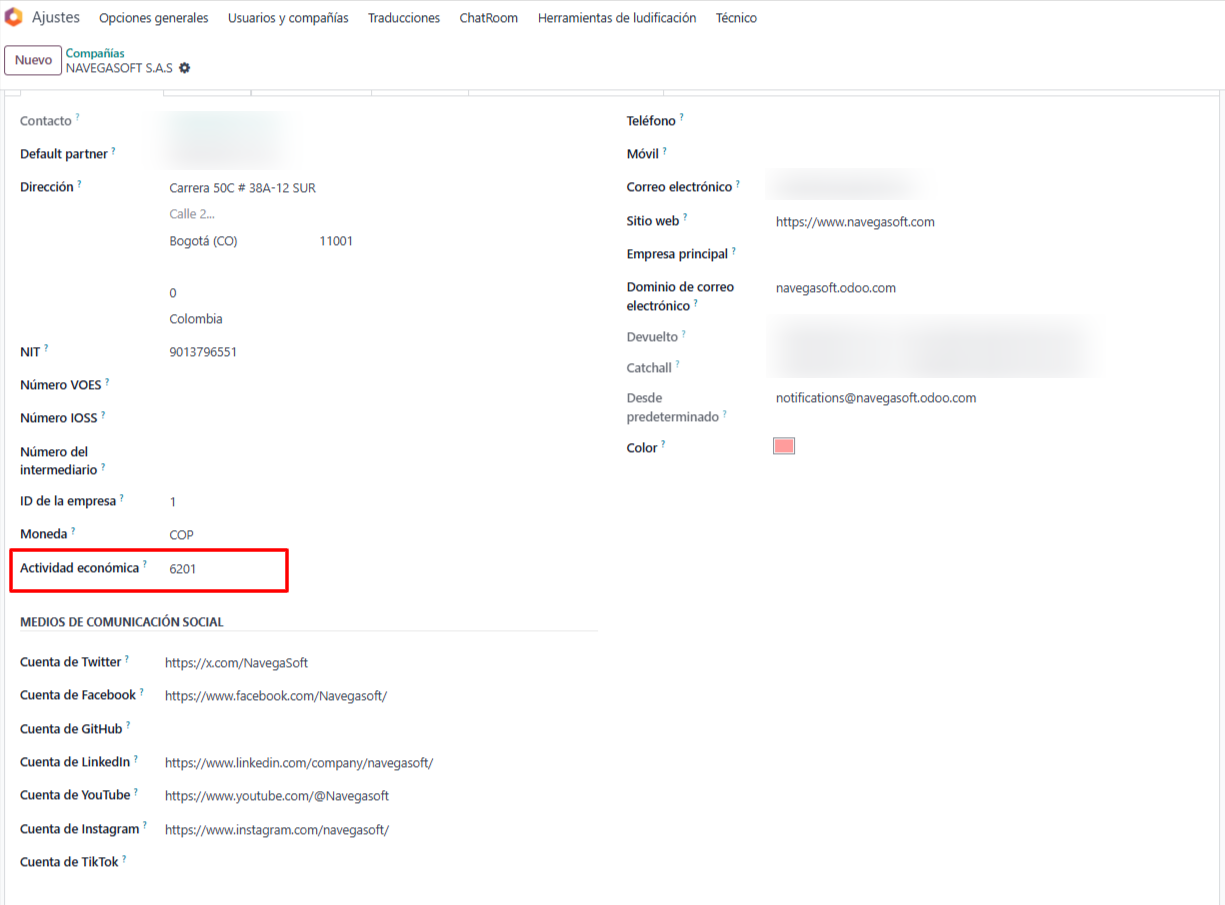Image resolution: width=1225 pixels, height=905 pixels.
Task: Open the Herramientas de ludificación menu
Action: click(x=617, y=18)
